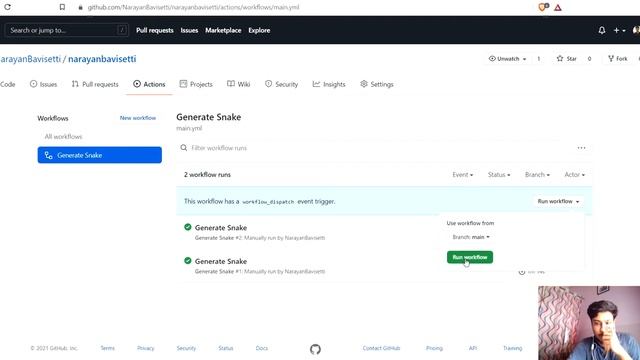This screenshot has width=640, height=360.
Task: Select All workflows in sidebar
Action: coord(63,136)
